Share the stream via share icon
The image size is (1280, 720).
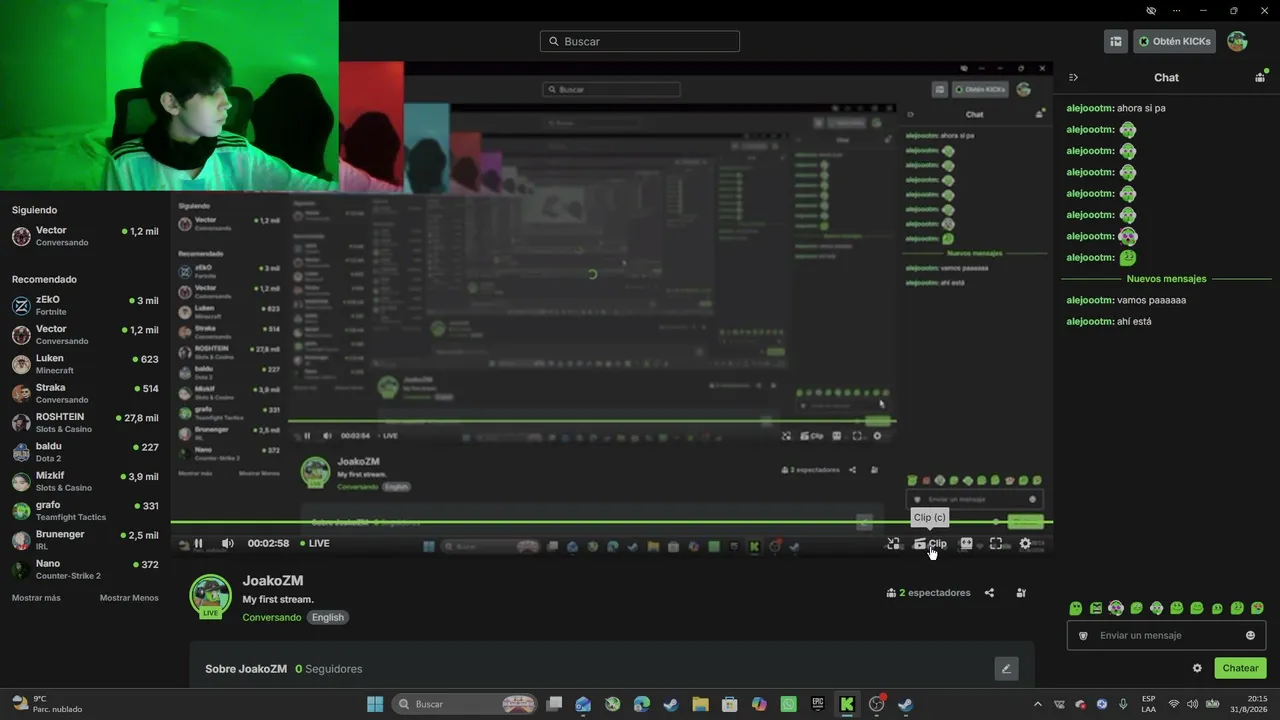989,593
